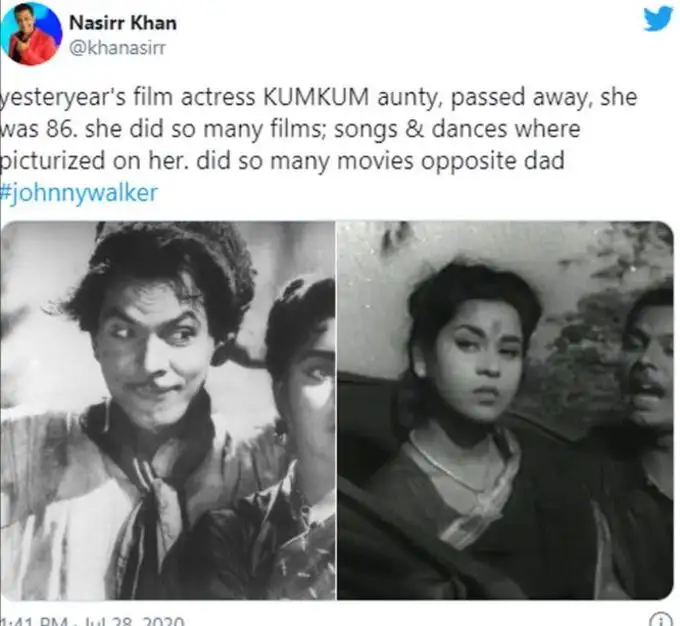
Task: Click the fur hat in the left photo
Action: (x=170, y=262)
